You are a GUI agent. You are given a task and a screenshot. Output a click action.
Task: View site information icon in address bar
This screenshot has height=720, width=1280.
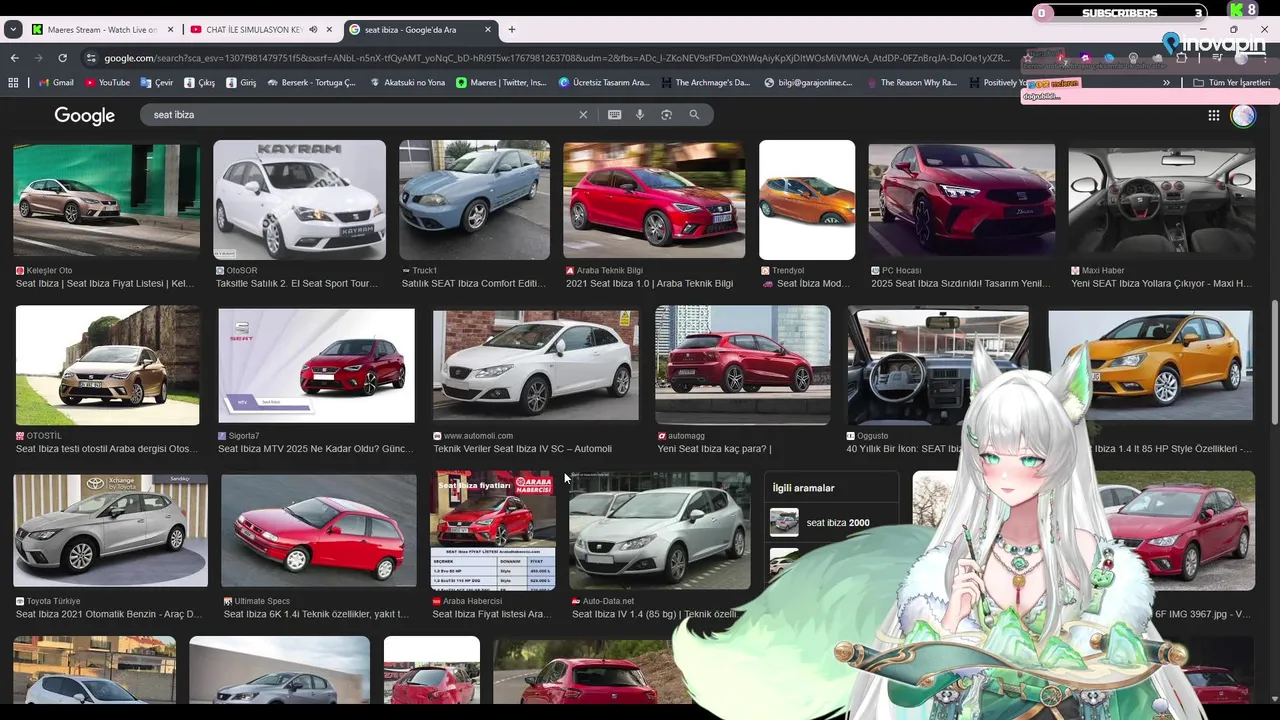(91, 58)
